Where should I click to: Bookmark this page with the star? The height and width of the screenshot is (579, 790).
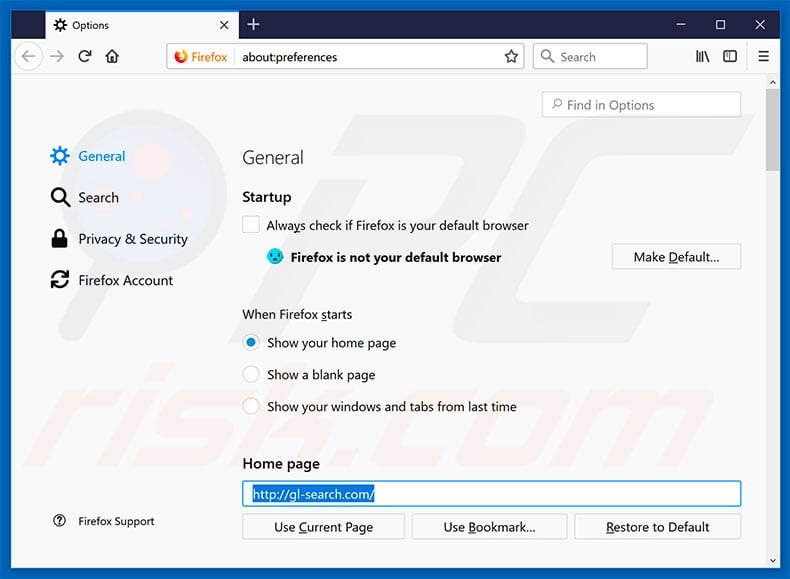511,56
